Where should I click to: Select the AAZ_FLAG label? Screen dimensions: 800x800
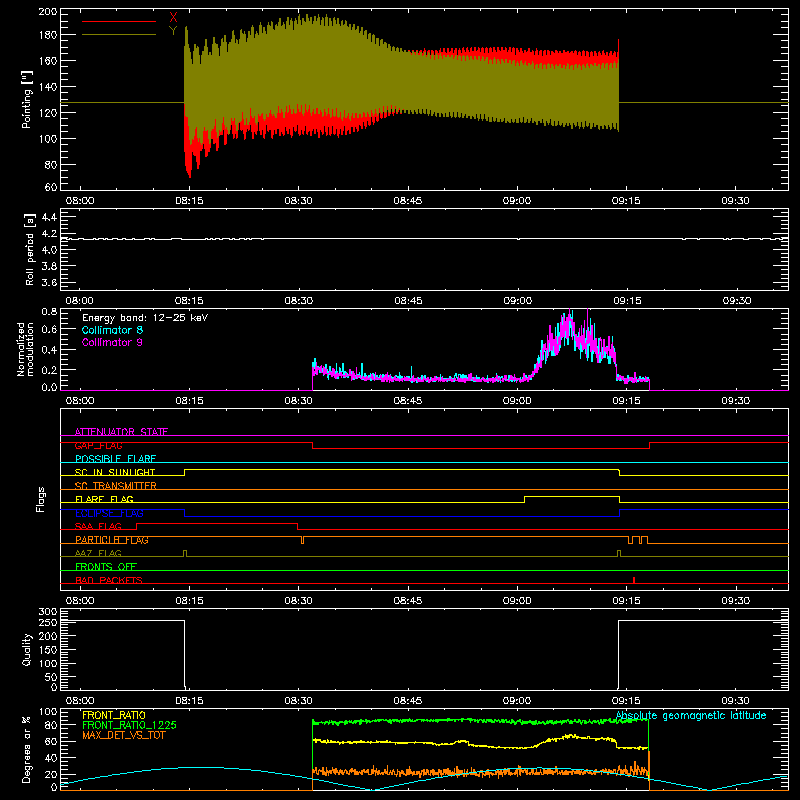[x=98, y=553]
